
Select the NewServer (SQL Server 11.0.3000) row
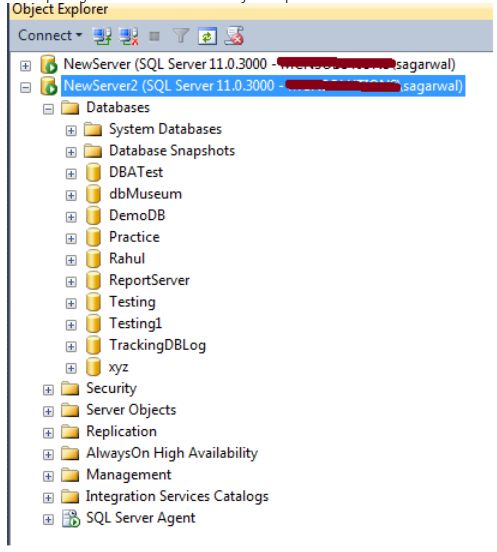tap(259, 64)
